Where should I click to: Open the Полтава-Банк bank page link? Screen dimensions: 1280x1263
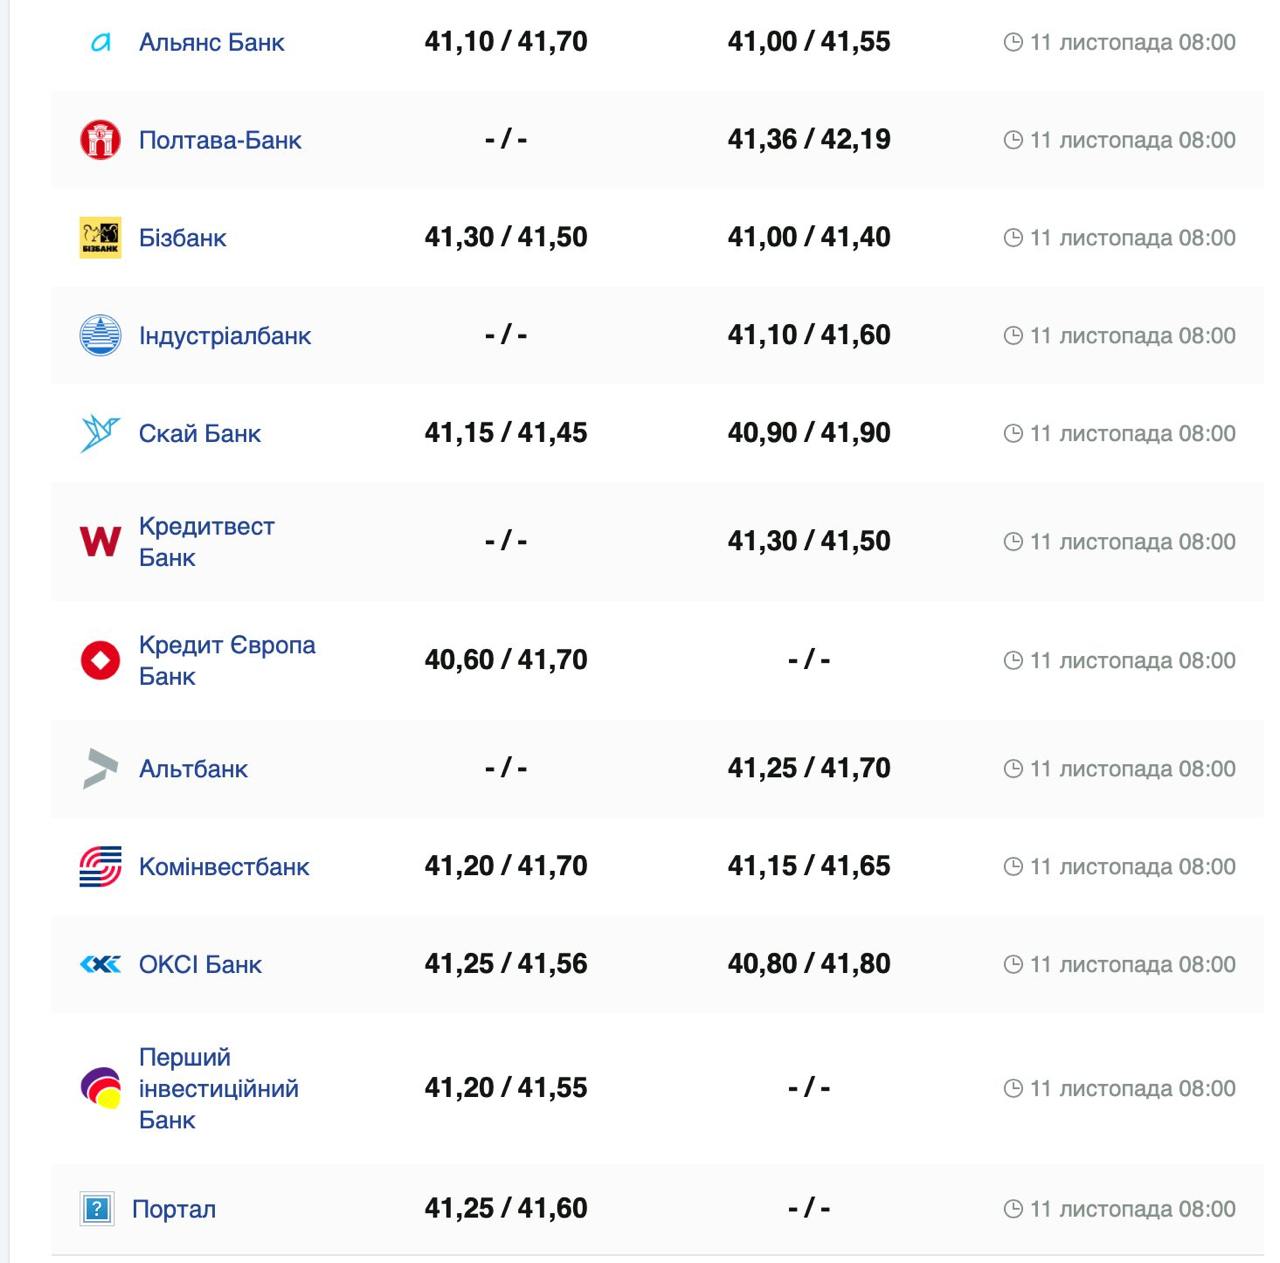220,140
